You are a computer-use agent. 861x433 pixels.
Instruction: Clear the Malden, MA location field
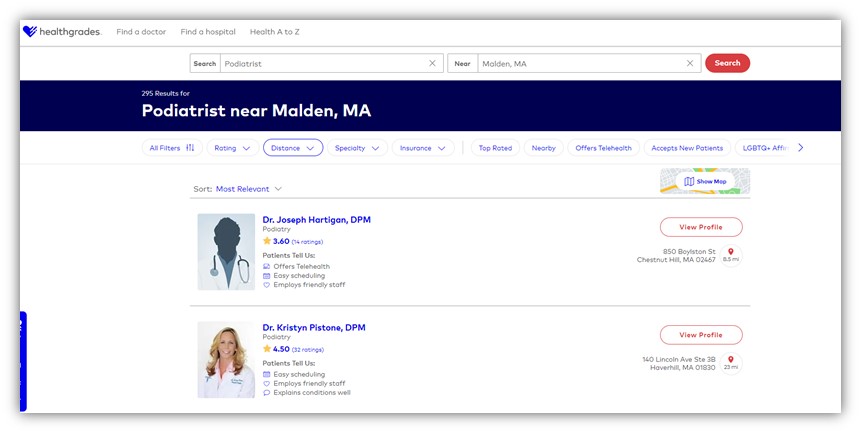point(690,63)
